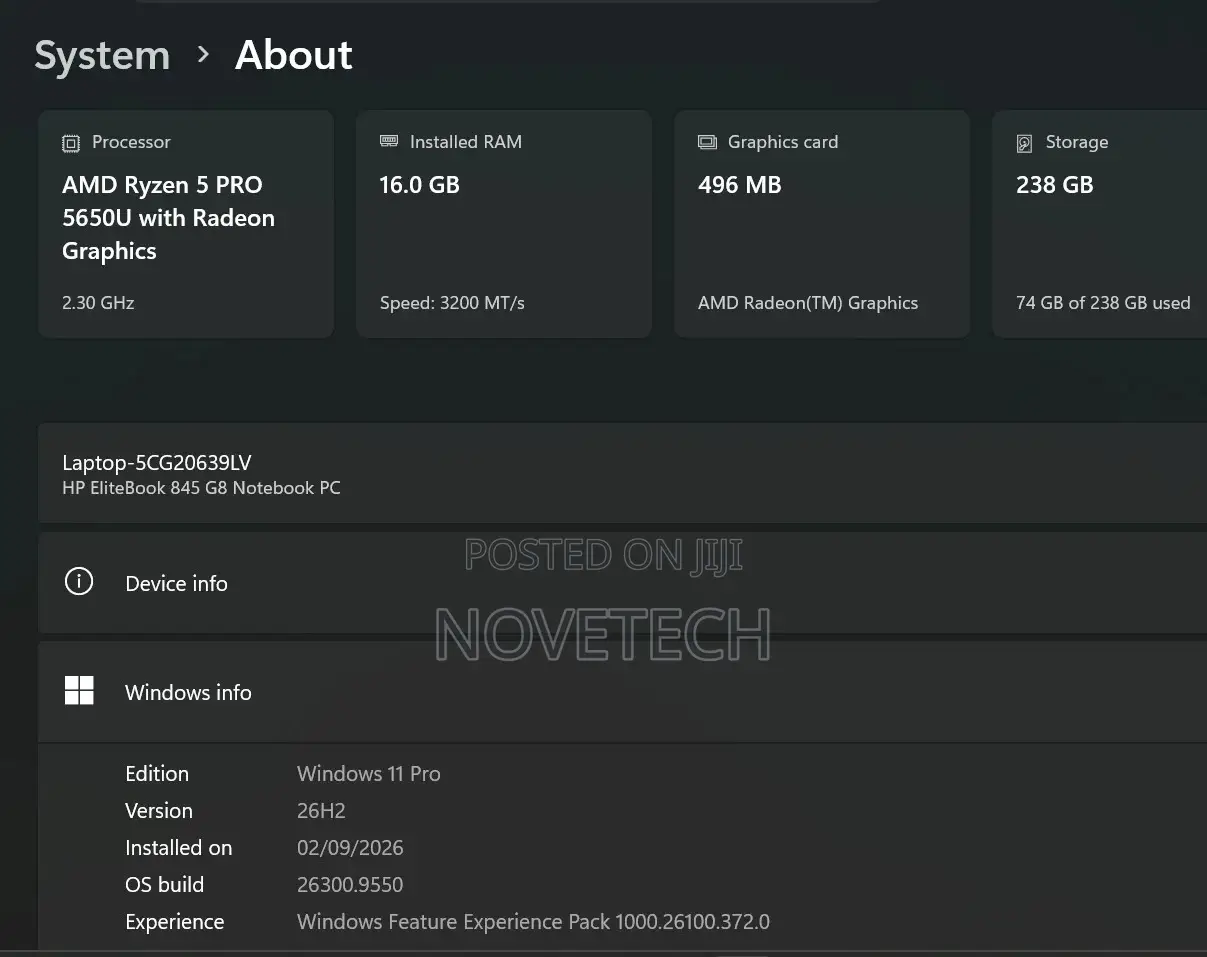This screenshot has height=957, width=1207.
Task: Click the "HP EliteBook 845 G8 Notebook PC" model text
Action: coord(201,488)
